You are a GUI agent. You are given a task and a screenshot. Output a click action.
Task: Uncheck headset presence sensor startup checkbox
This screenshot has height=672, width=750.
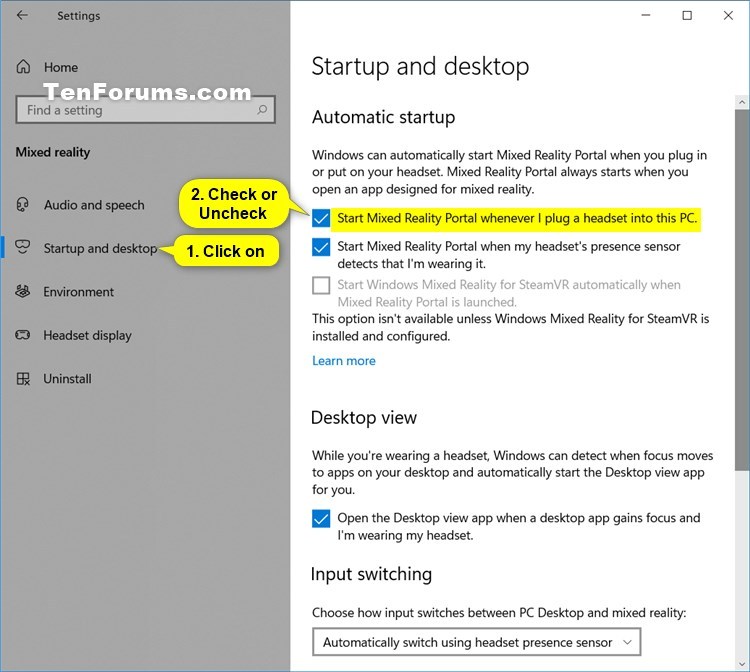pyautogui.click(x=321, y=247)
